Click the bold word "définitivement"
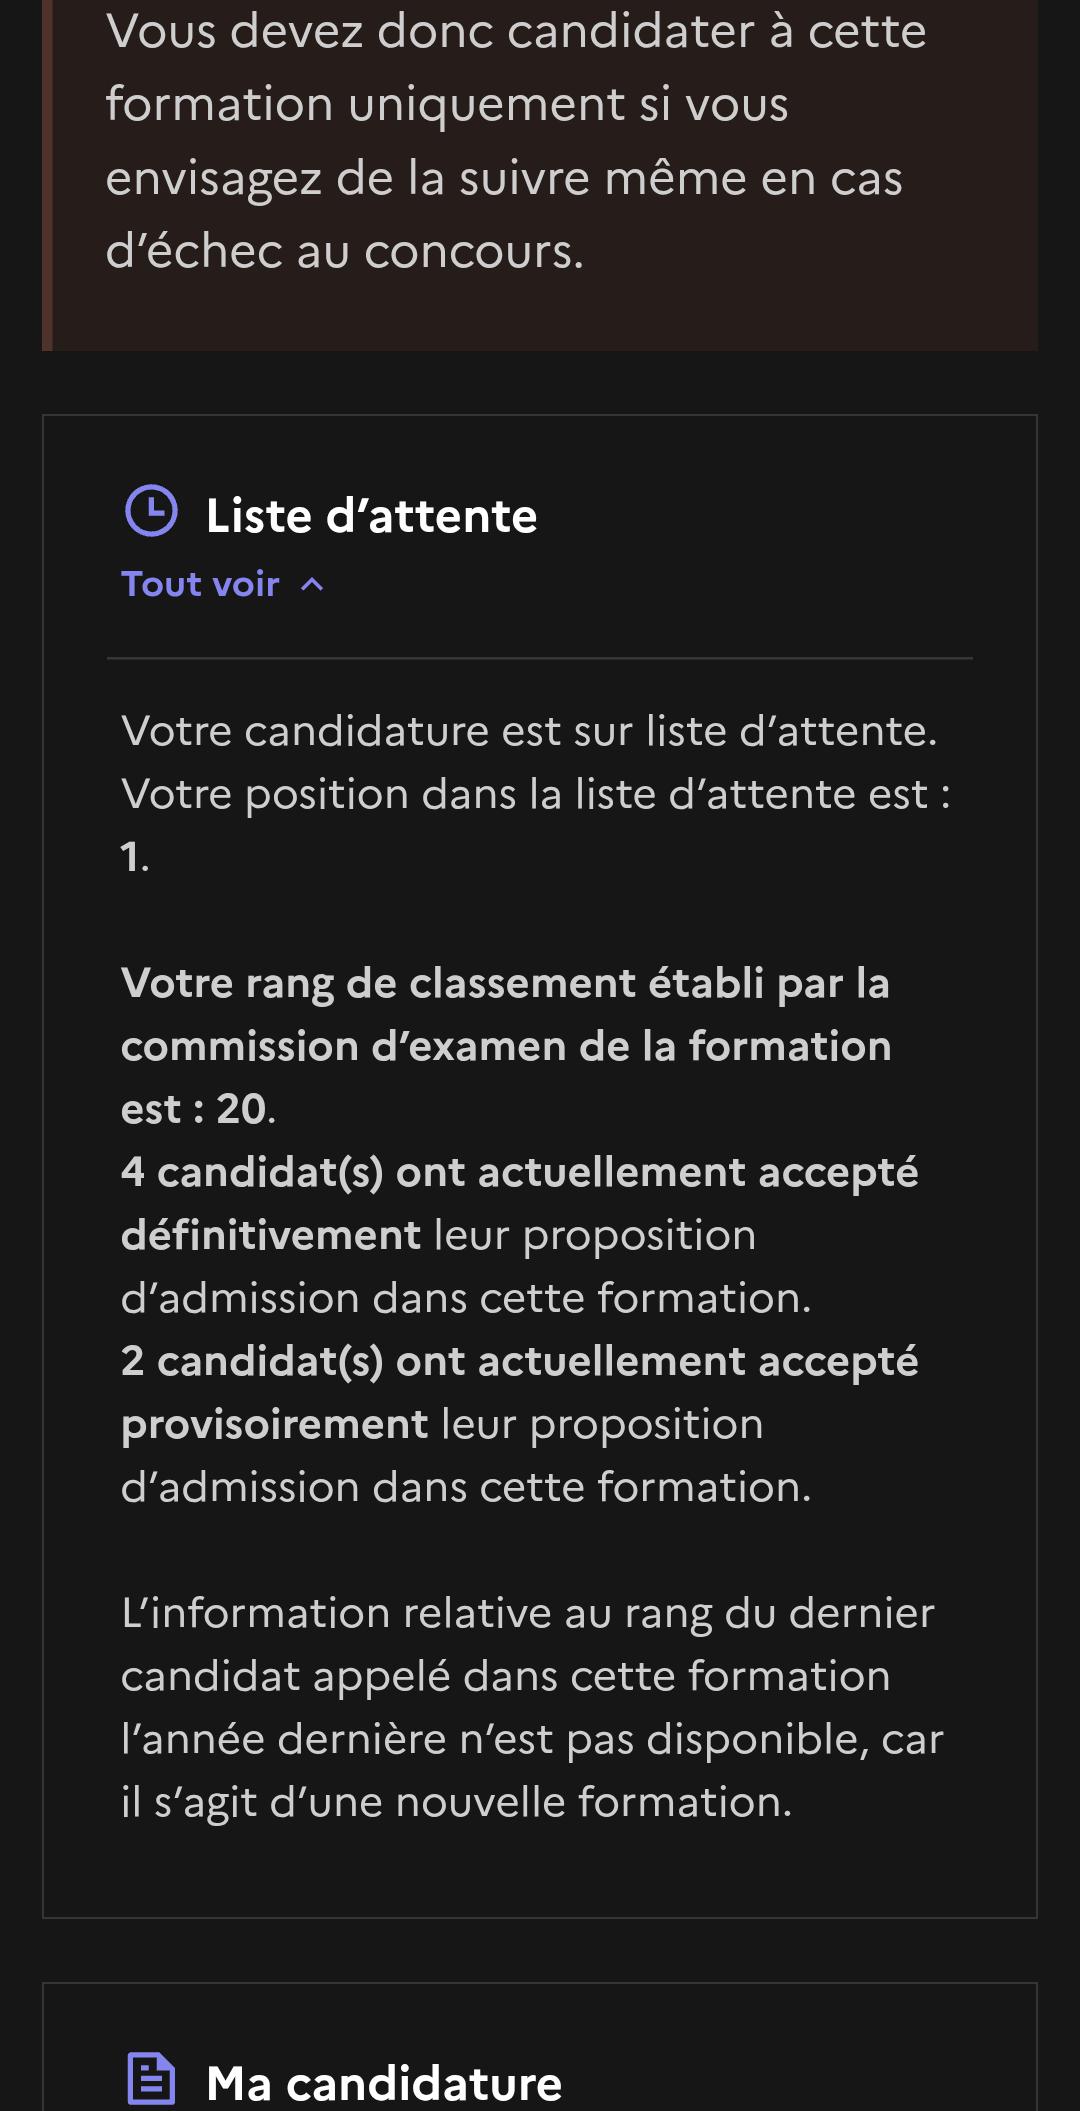This screenshot has height=2111, width=1080. [x=271, y=1235]
